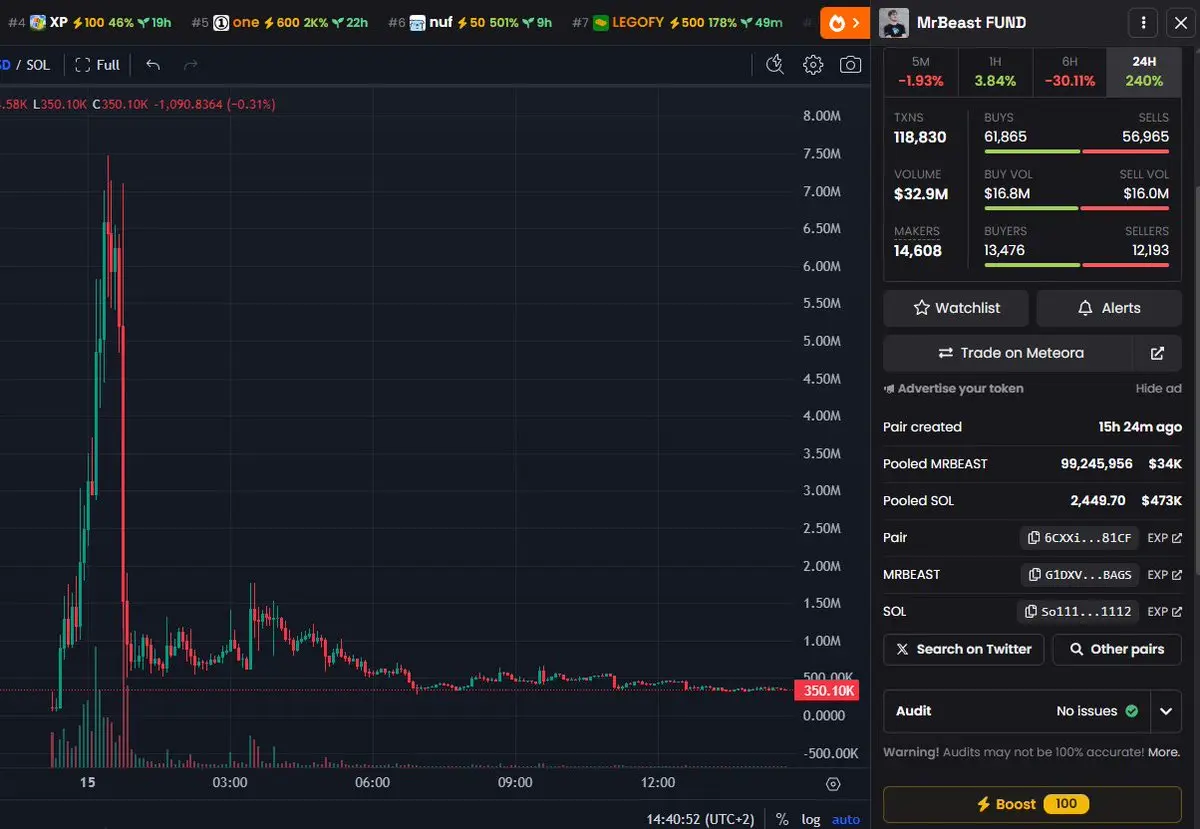Toggle auto scale on chart
The image size is (1200, 829).
tap(846, 819)
